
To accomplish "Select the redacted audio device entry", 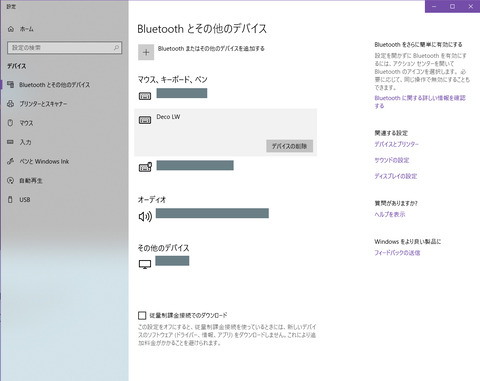I will point(212,213).
